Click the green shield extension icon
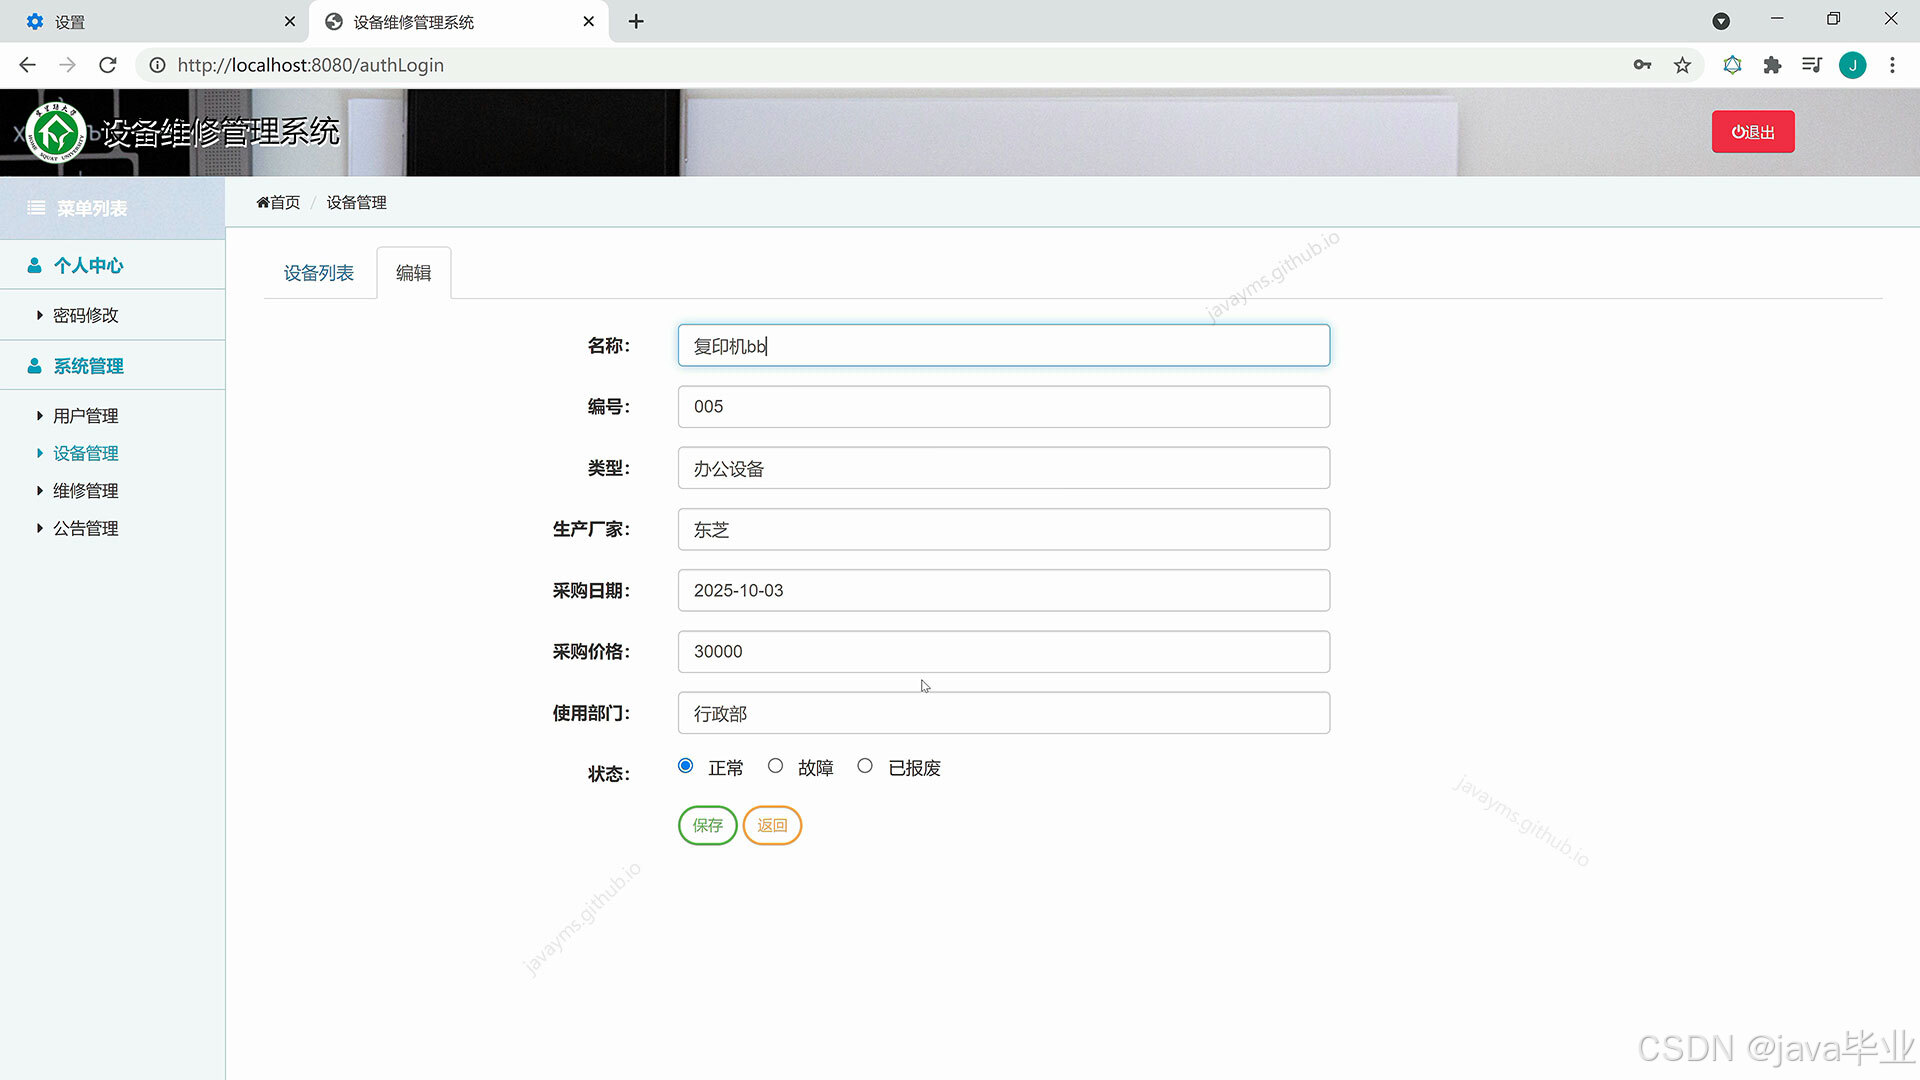Screen dimensions: 1920x1080 [1732, 65]
